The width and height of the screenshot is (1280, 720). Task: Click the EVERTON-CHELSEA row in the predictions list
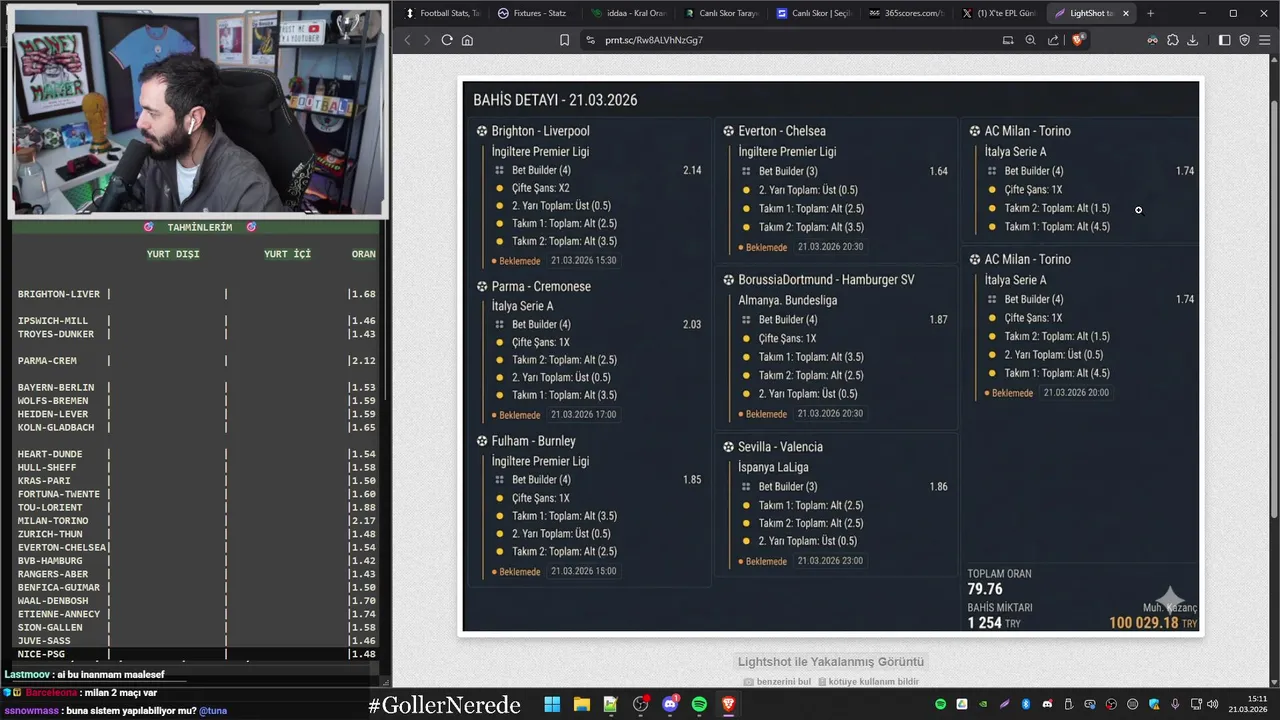(x=196, y=548)
